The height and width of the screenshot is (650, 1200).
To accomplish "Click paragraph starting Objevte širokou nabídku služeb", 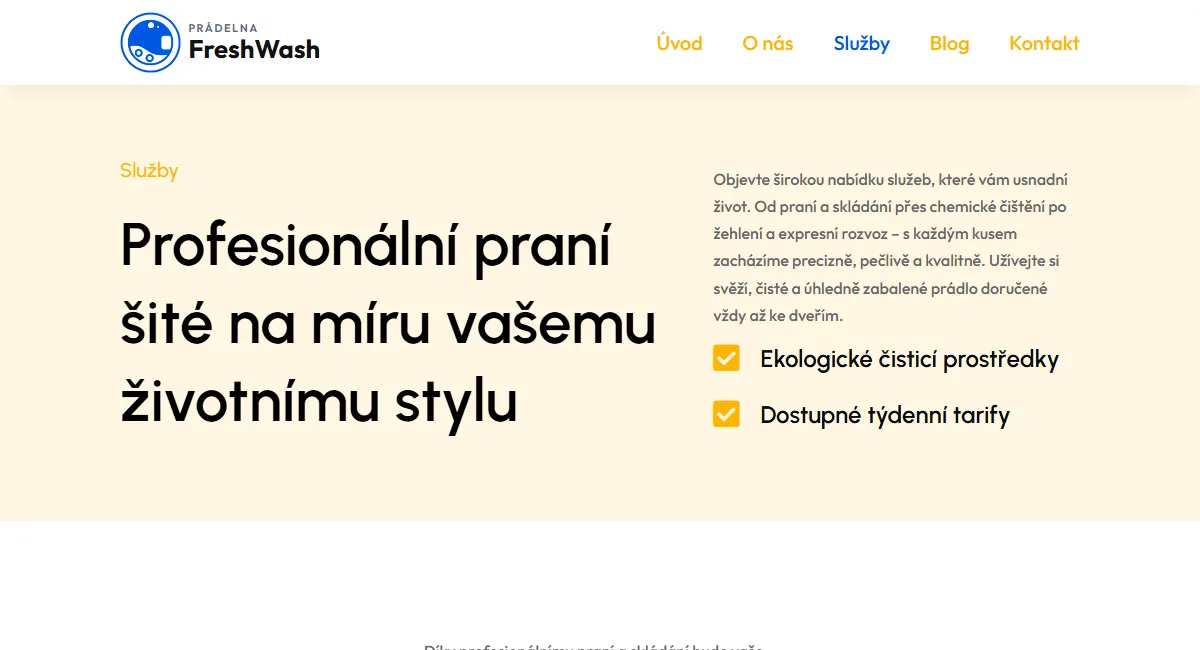I will 891,248.
